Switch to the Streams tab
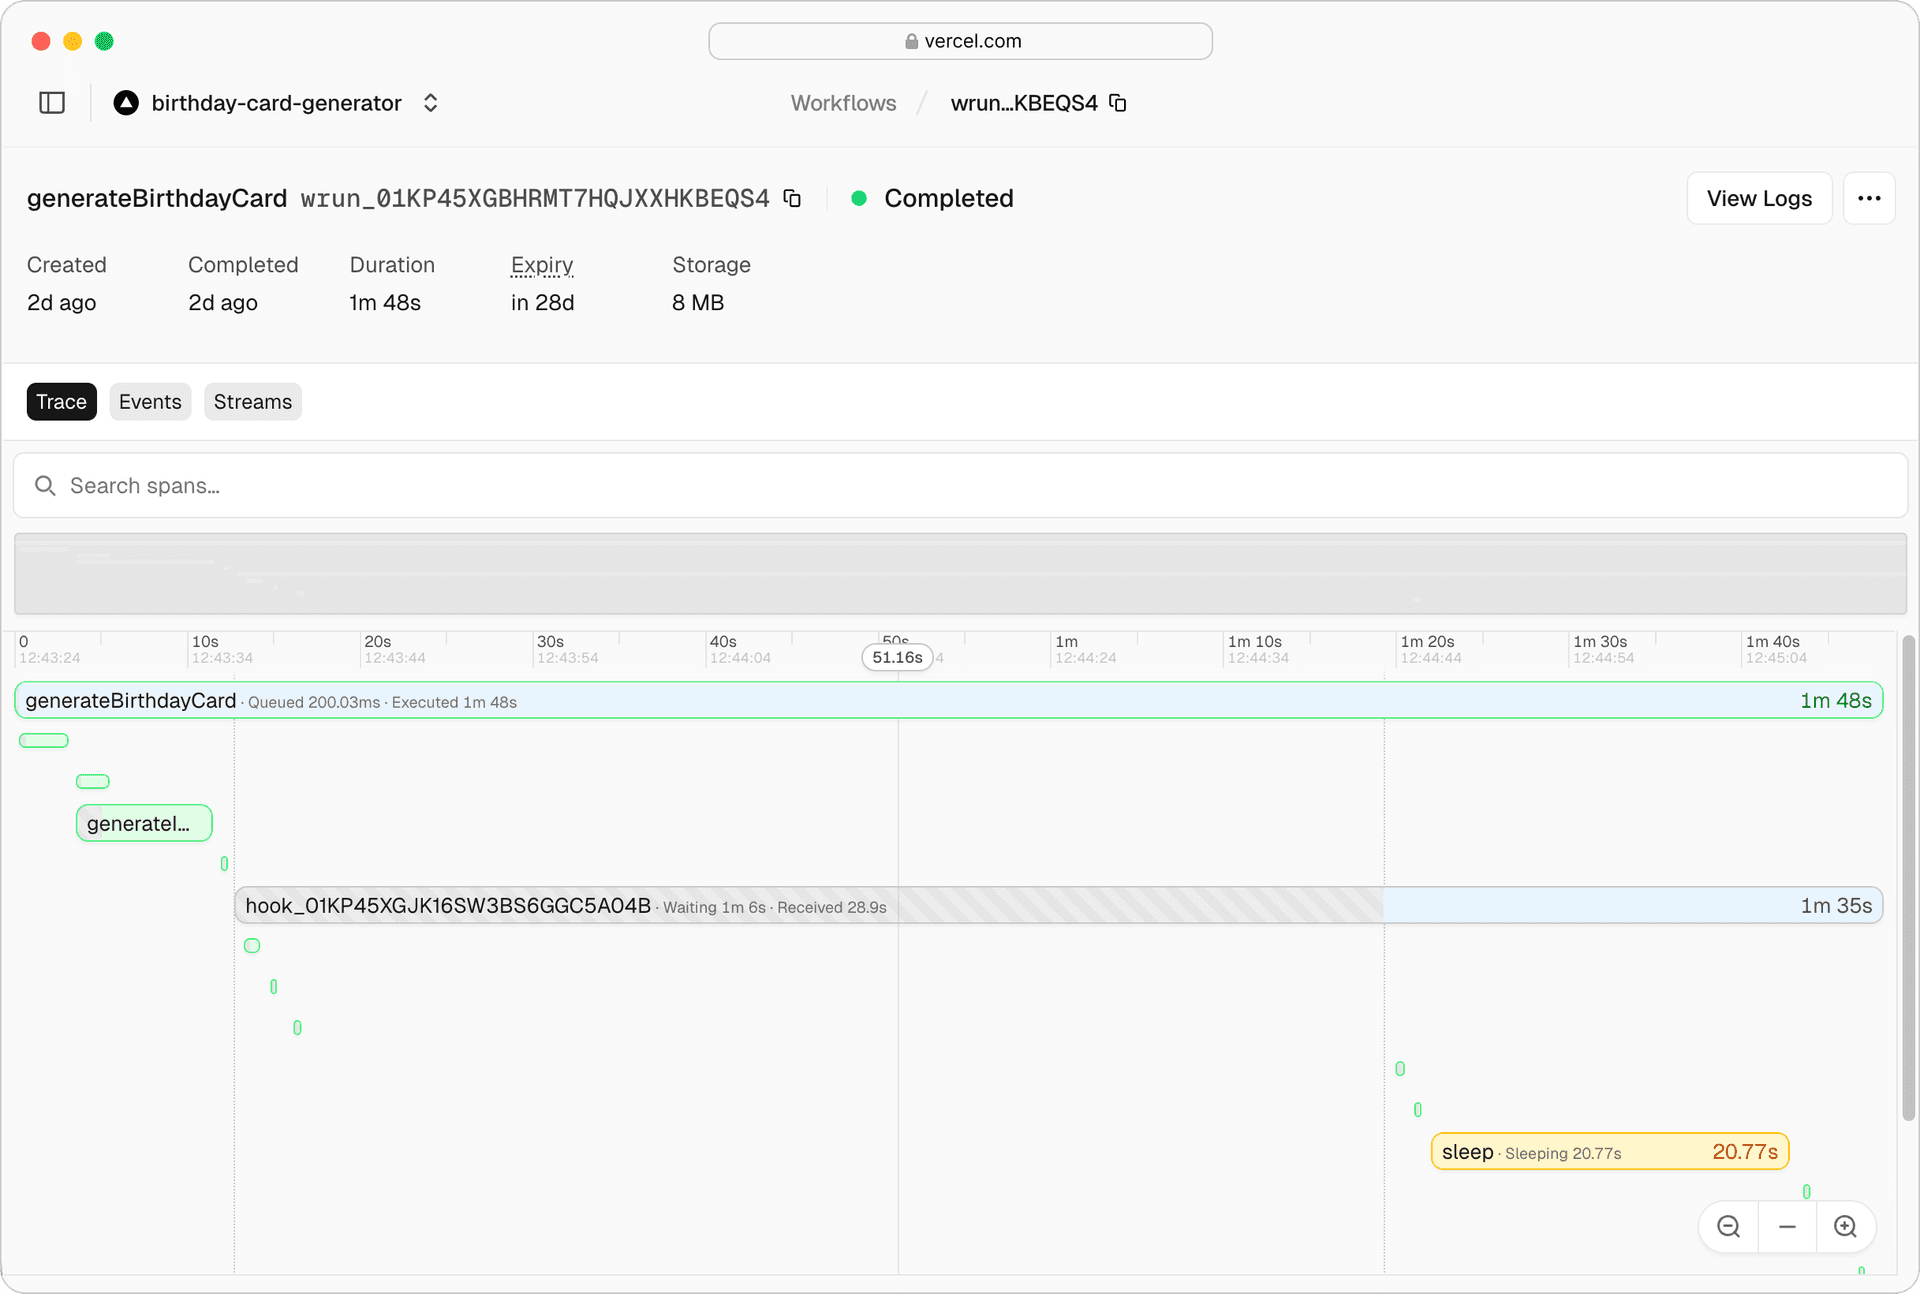The image size is (1920, 1294). (252, 401)
